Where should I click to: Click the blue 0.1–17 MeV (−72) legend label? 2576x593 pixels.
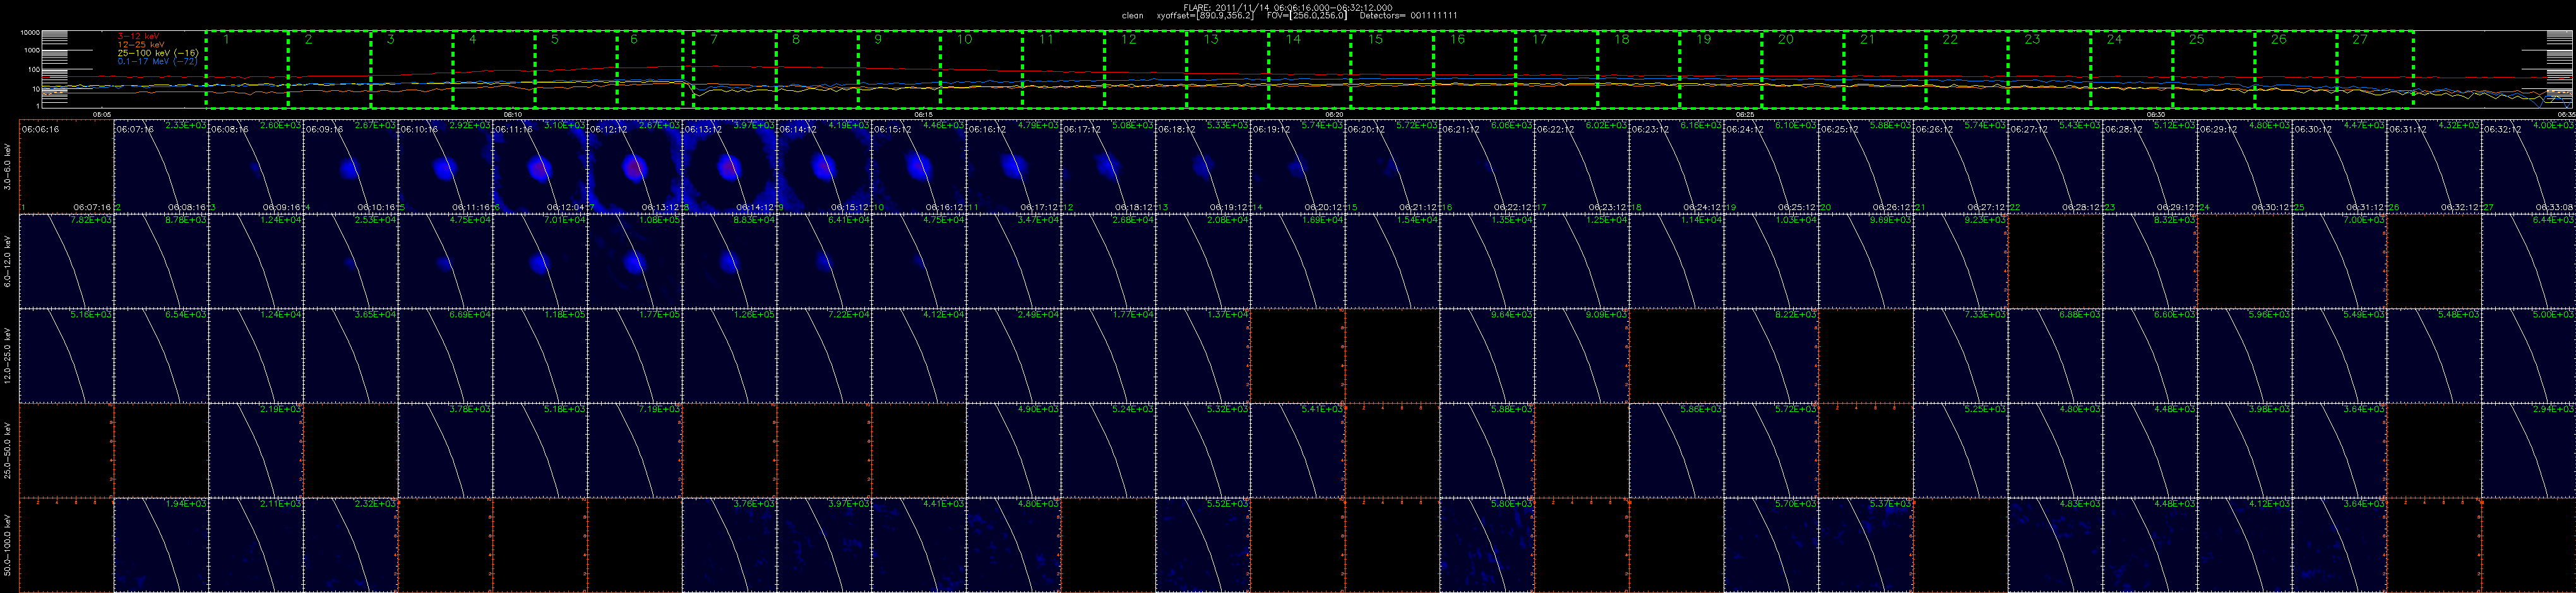click(158, 61)
